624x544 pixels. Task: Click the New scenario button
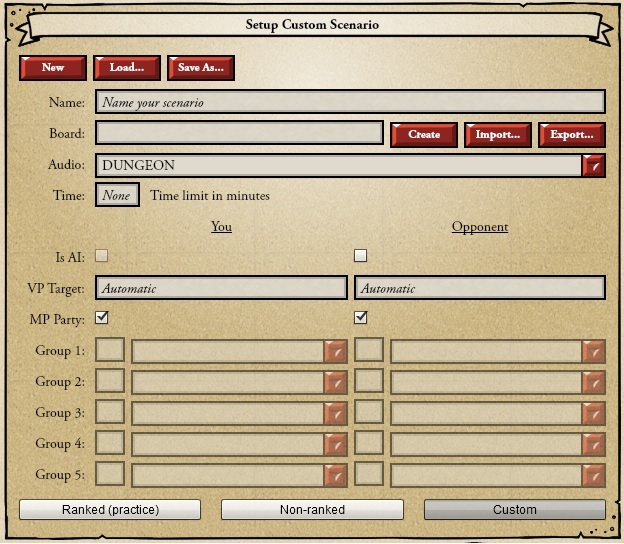pyautogui.click(x=53, y=68)
